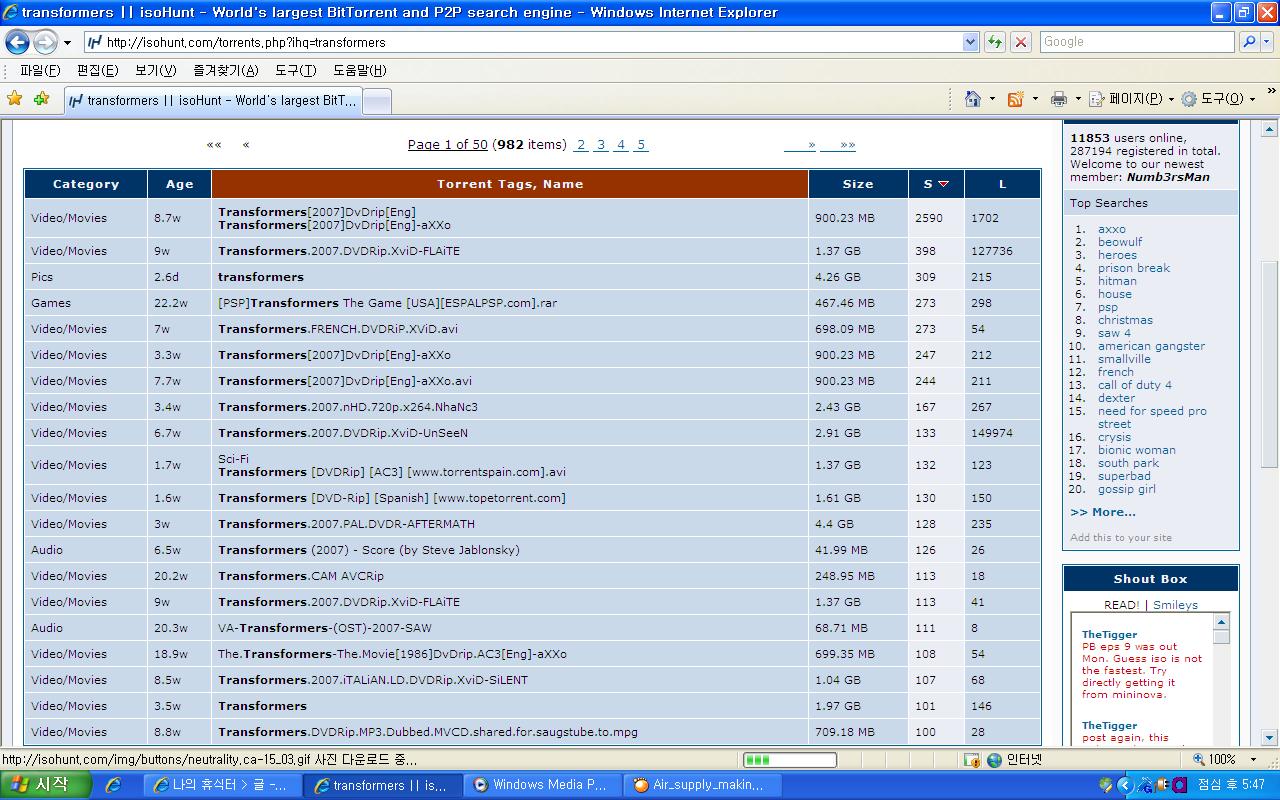The image size is (1280, 800).
Task: Sort by the Category column header
Action: (86, 184)
